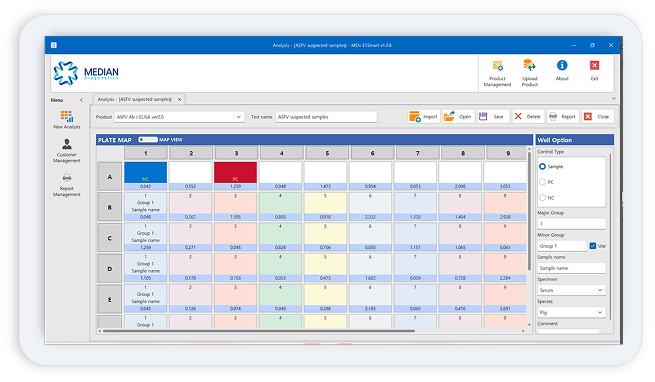Click the Import button icon
This screenshot has height=382, width=655.
[415, 117]
